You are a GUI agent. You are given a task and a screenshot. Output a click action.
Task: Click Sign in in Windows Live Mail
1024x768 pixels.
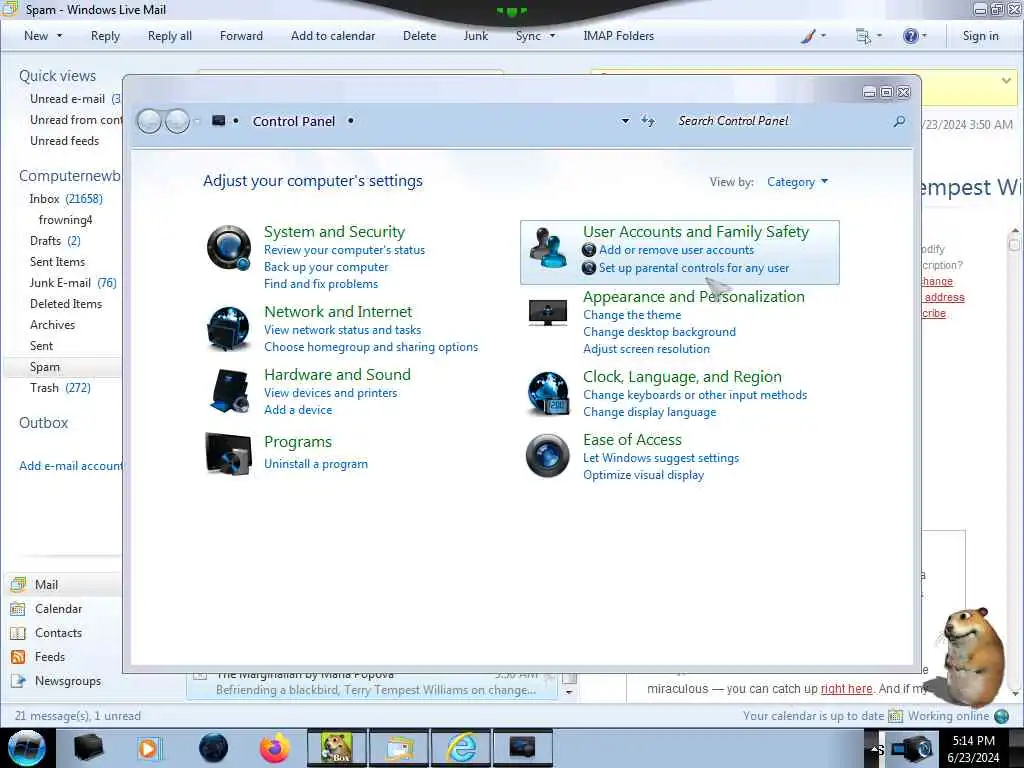click(x=980, y=36)
